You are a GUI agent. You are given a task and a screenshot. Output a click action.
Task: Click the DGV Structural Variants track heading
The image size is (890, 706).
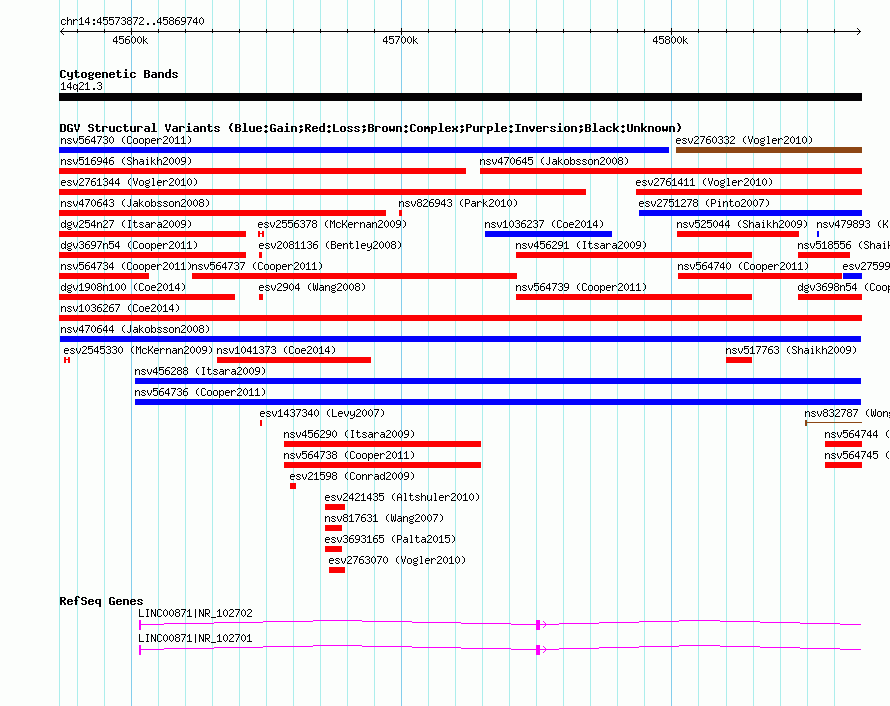click(371, 128)
